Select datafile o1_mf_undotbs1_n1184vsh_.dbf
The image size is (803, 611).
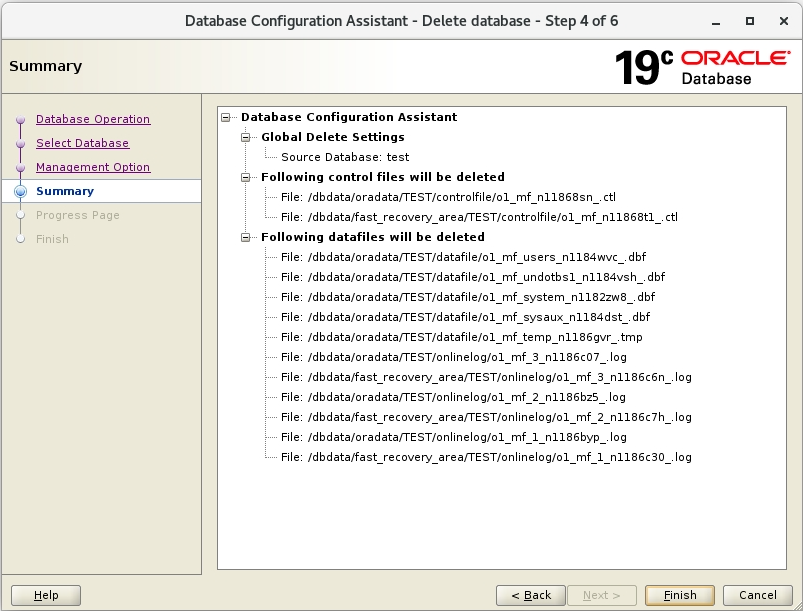pos(473,277)
